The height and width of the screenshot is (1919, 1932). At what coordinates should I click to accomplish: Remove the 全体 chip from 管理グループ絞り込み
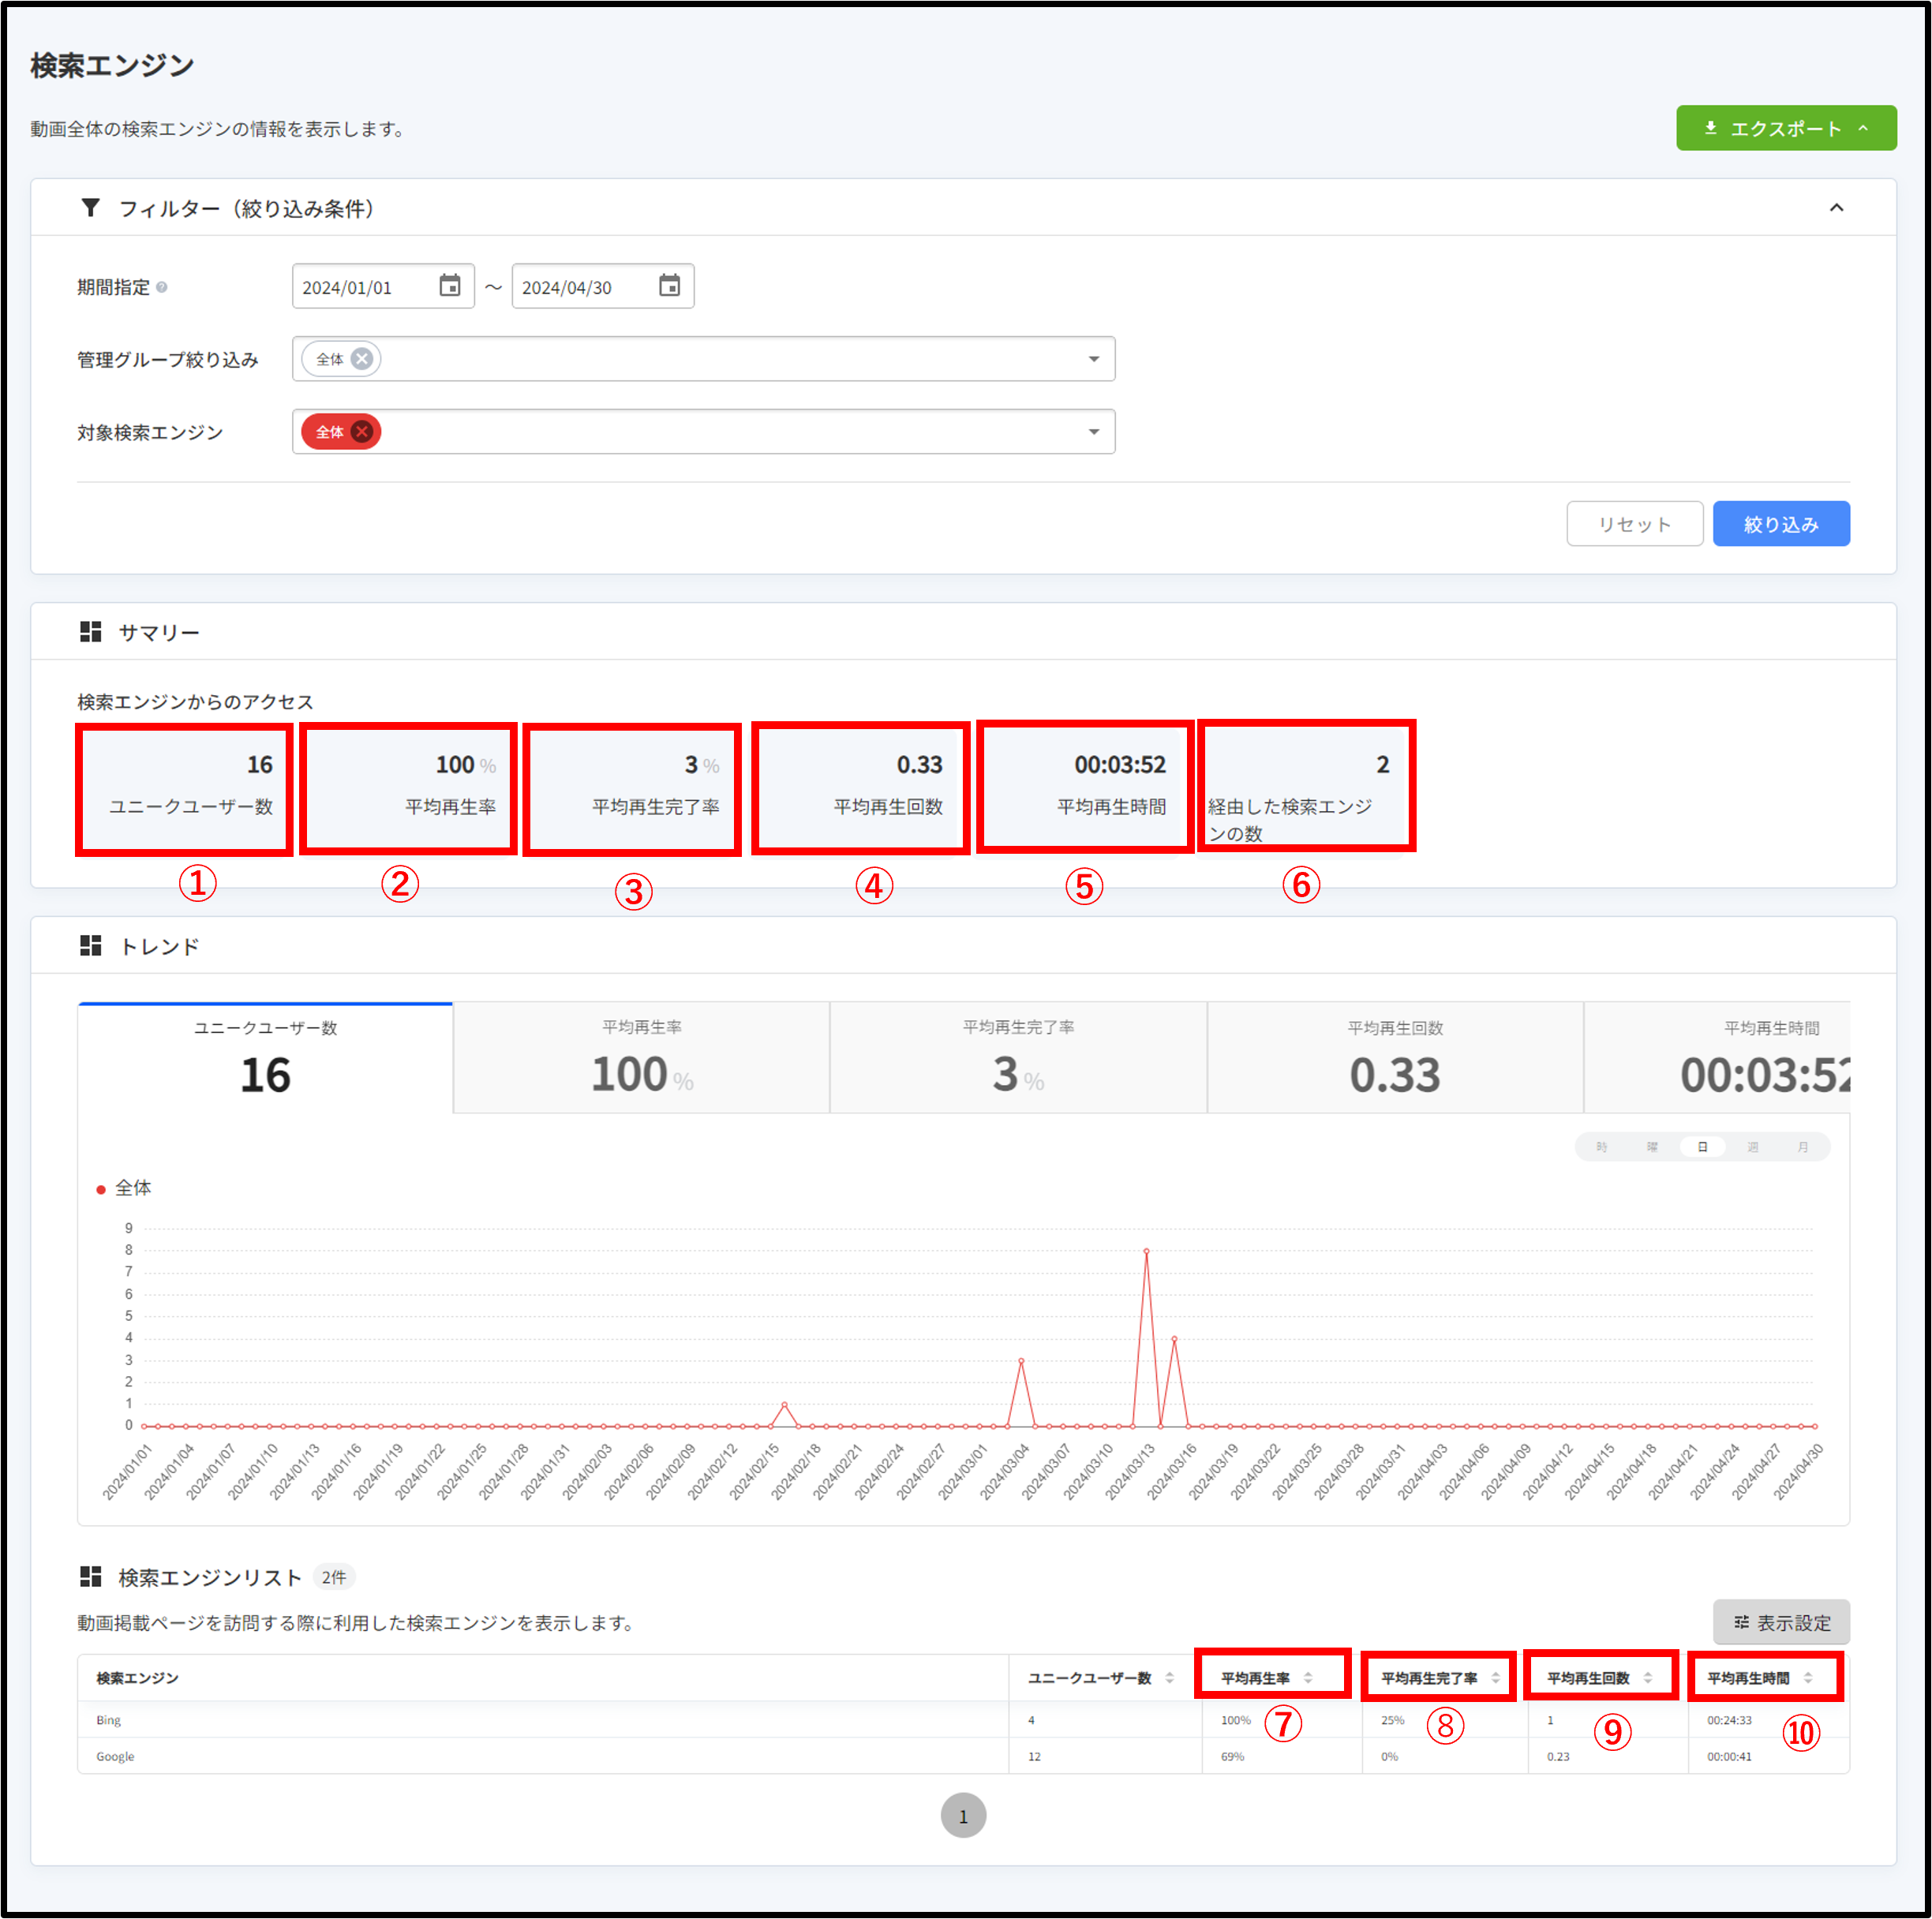click(x=362, y=359)
